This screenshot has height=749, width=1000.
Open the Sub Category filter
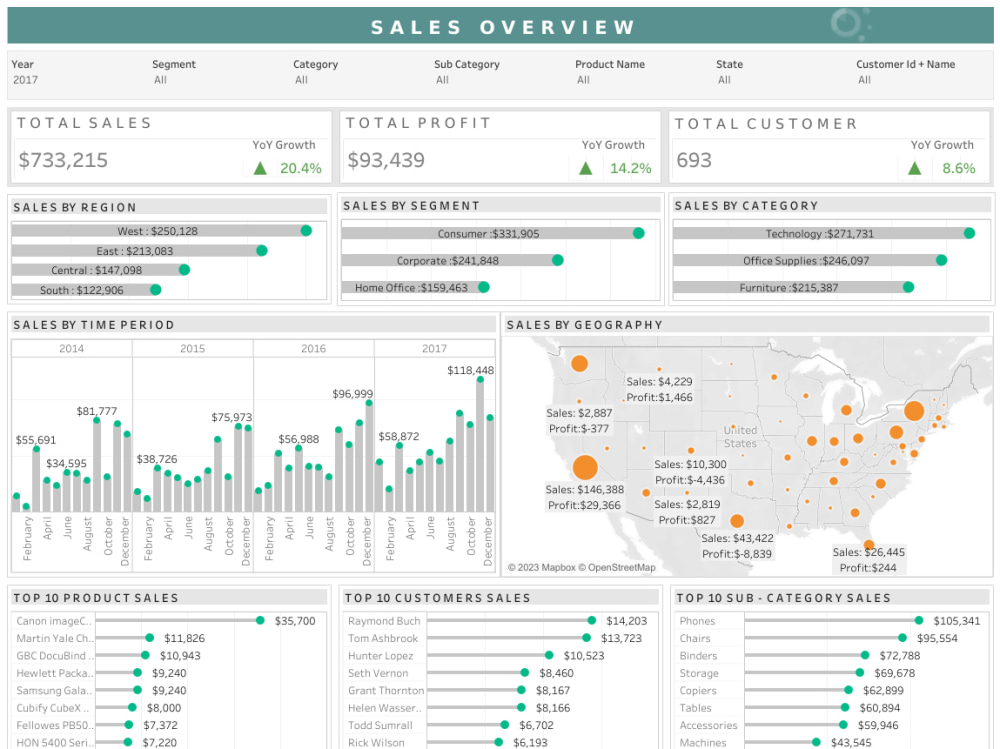point(440,80)
